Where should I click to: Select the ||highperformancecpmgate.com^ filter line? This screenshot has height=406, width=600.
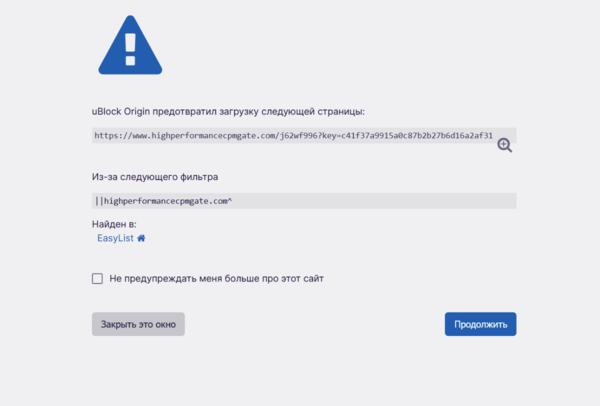tap(165, 201)
